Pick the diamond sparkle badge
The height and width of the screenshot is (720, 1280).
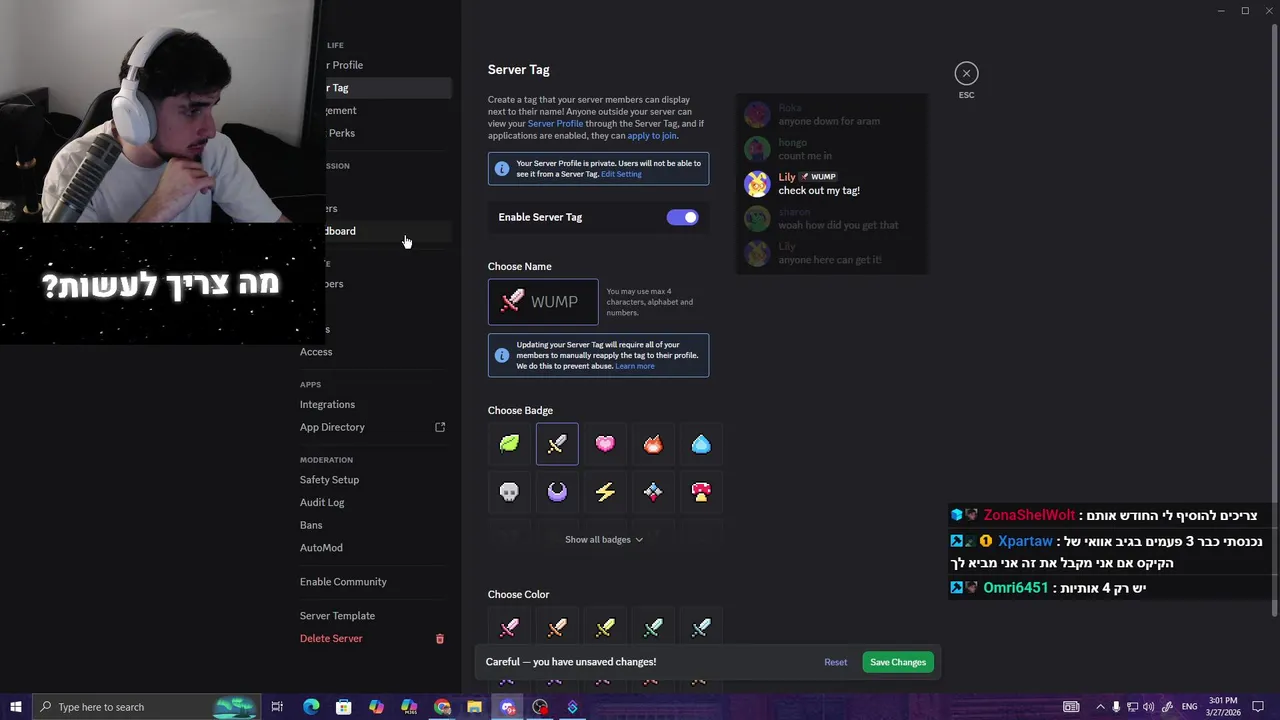point(653,492)
